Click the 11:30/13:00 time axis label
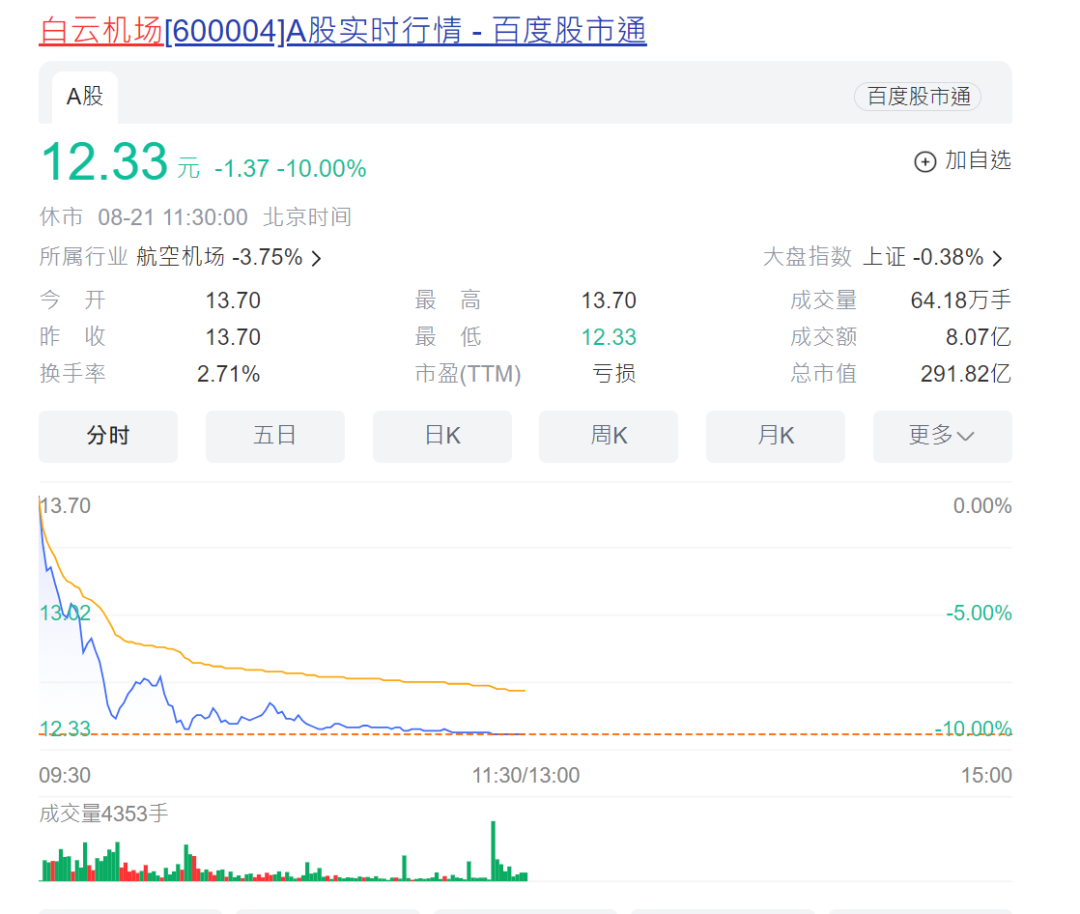Viewport: 1080px width, 914px height. click(526, 775)
